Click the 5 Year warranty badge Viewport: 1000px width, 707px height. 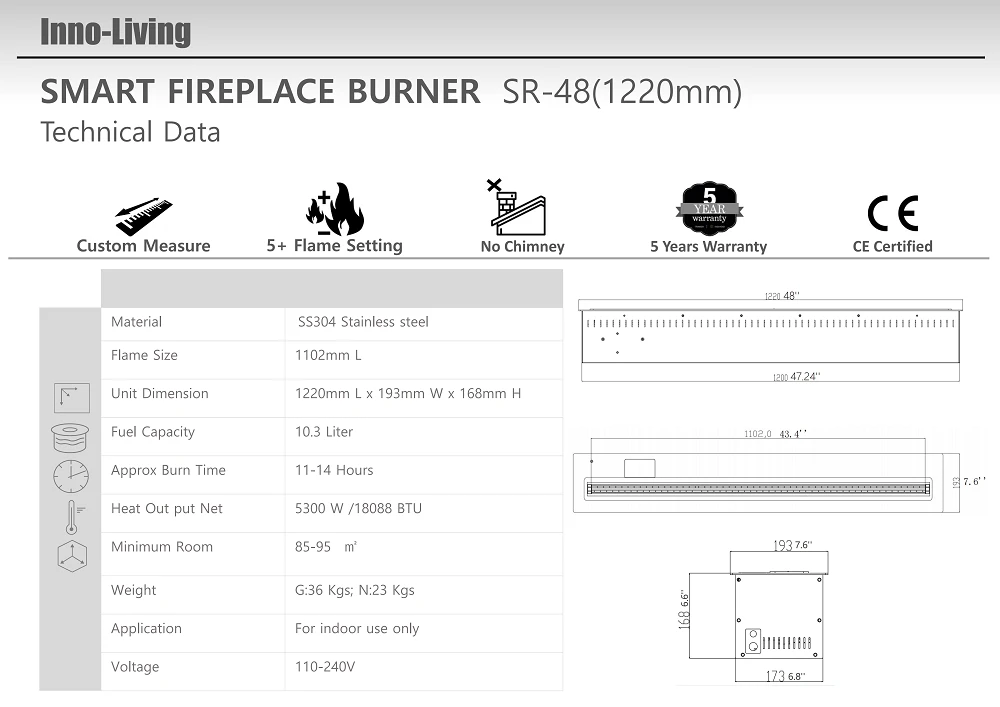tap(709, 208)
